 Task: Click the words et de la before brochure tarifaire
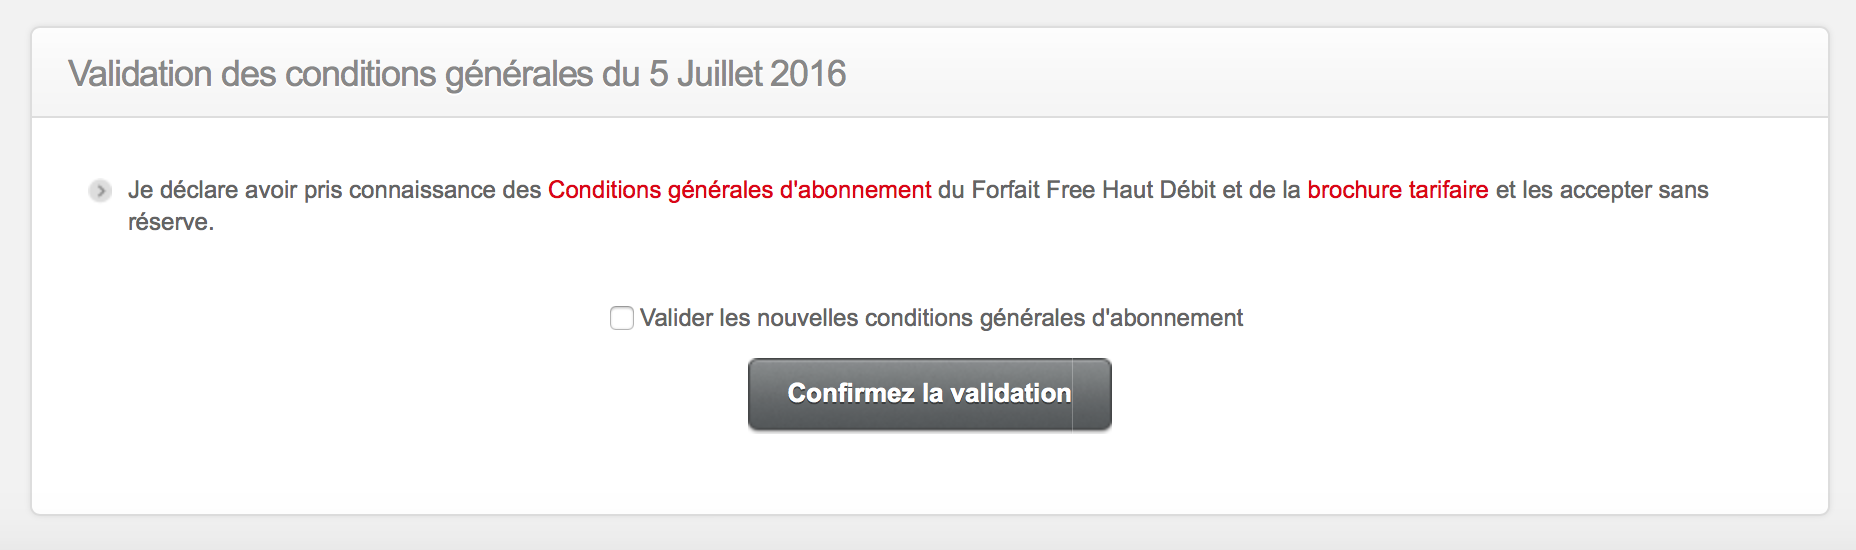(x=1261, y=190)
